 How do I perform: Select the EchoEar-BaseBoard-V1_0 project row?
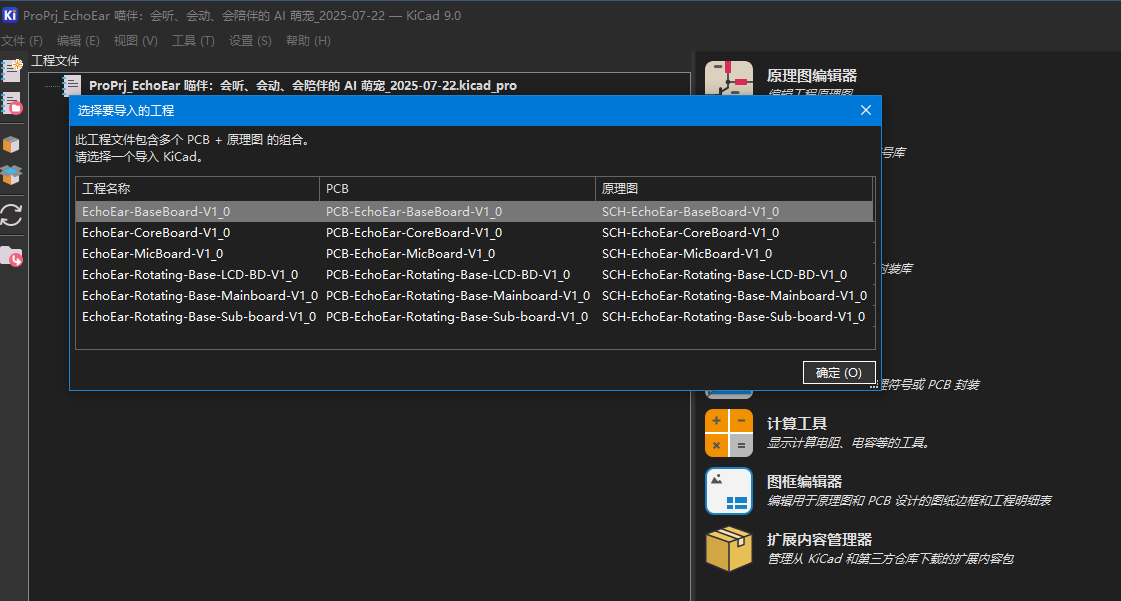click(474, 212)
